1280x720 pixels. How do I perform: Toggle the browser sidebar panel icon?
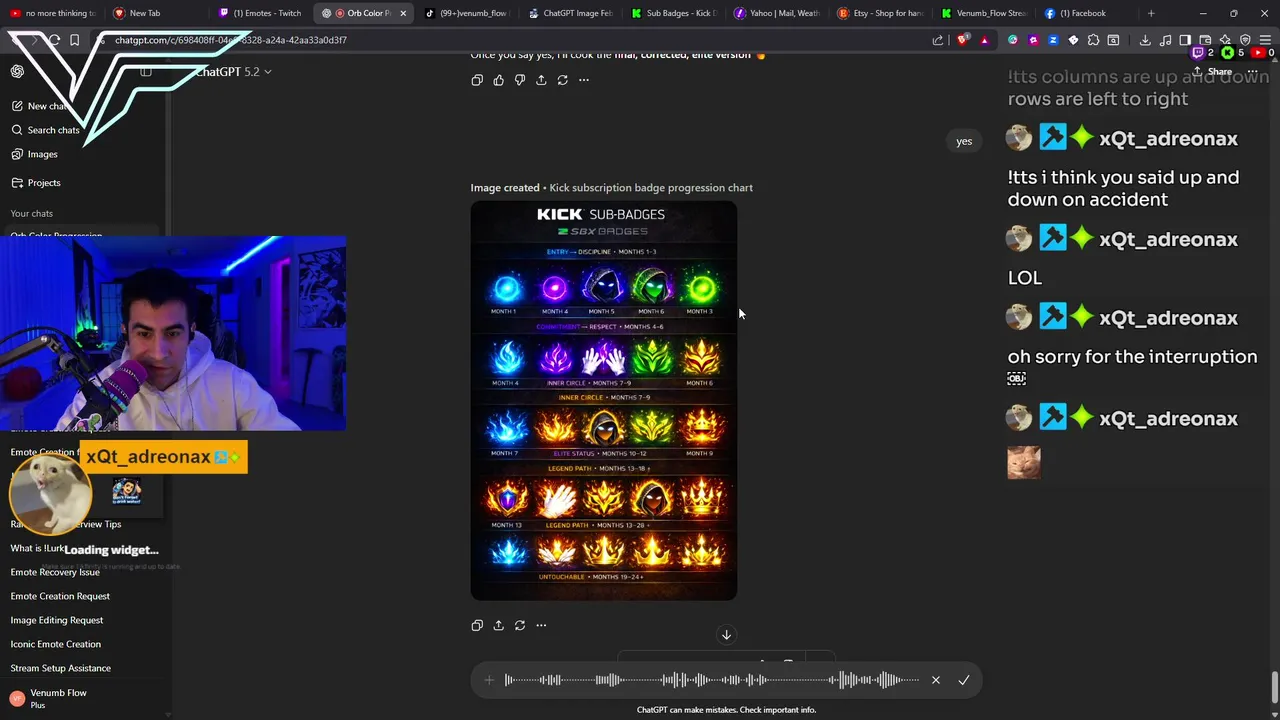tap(1185, 40)
